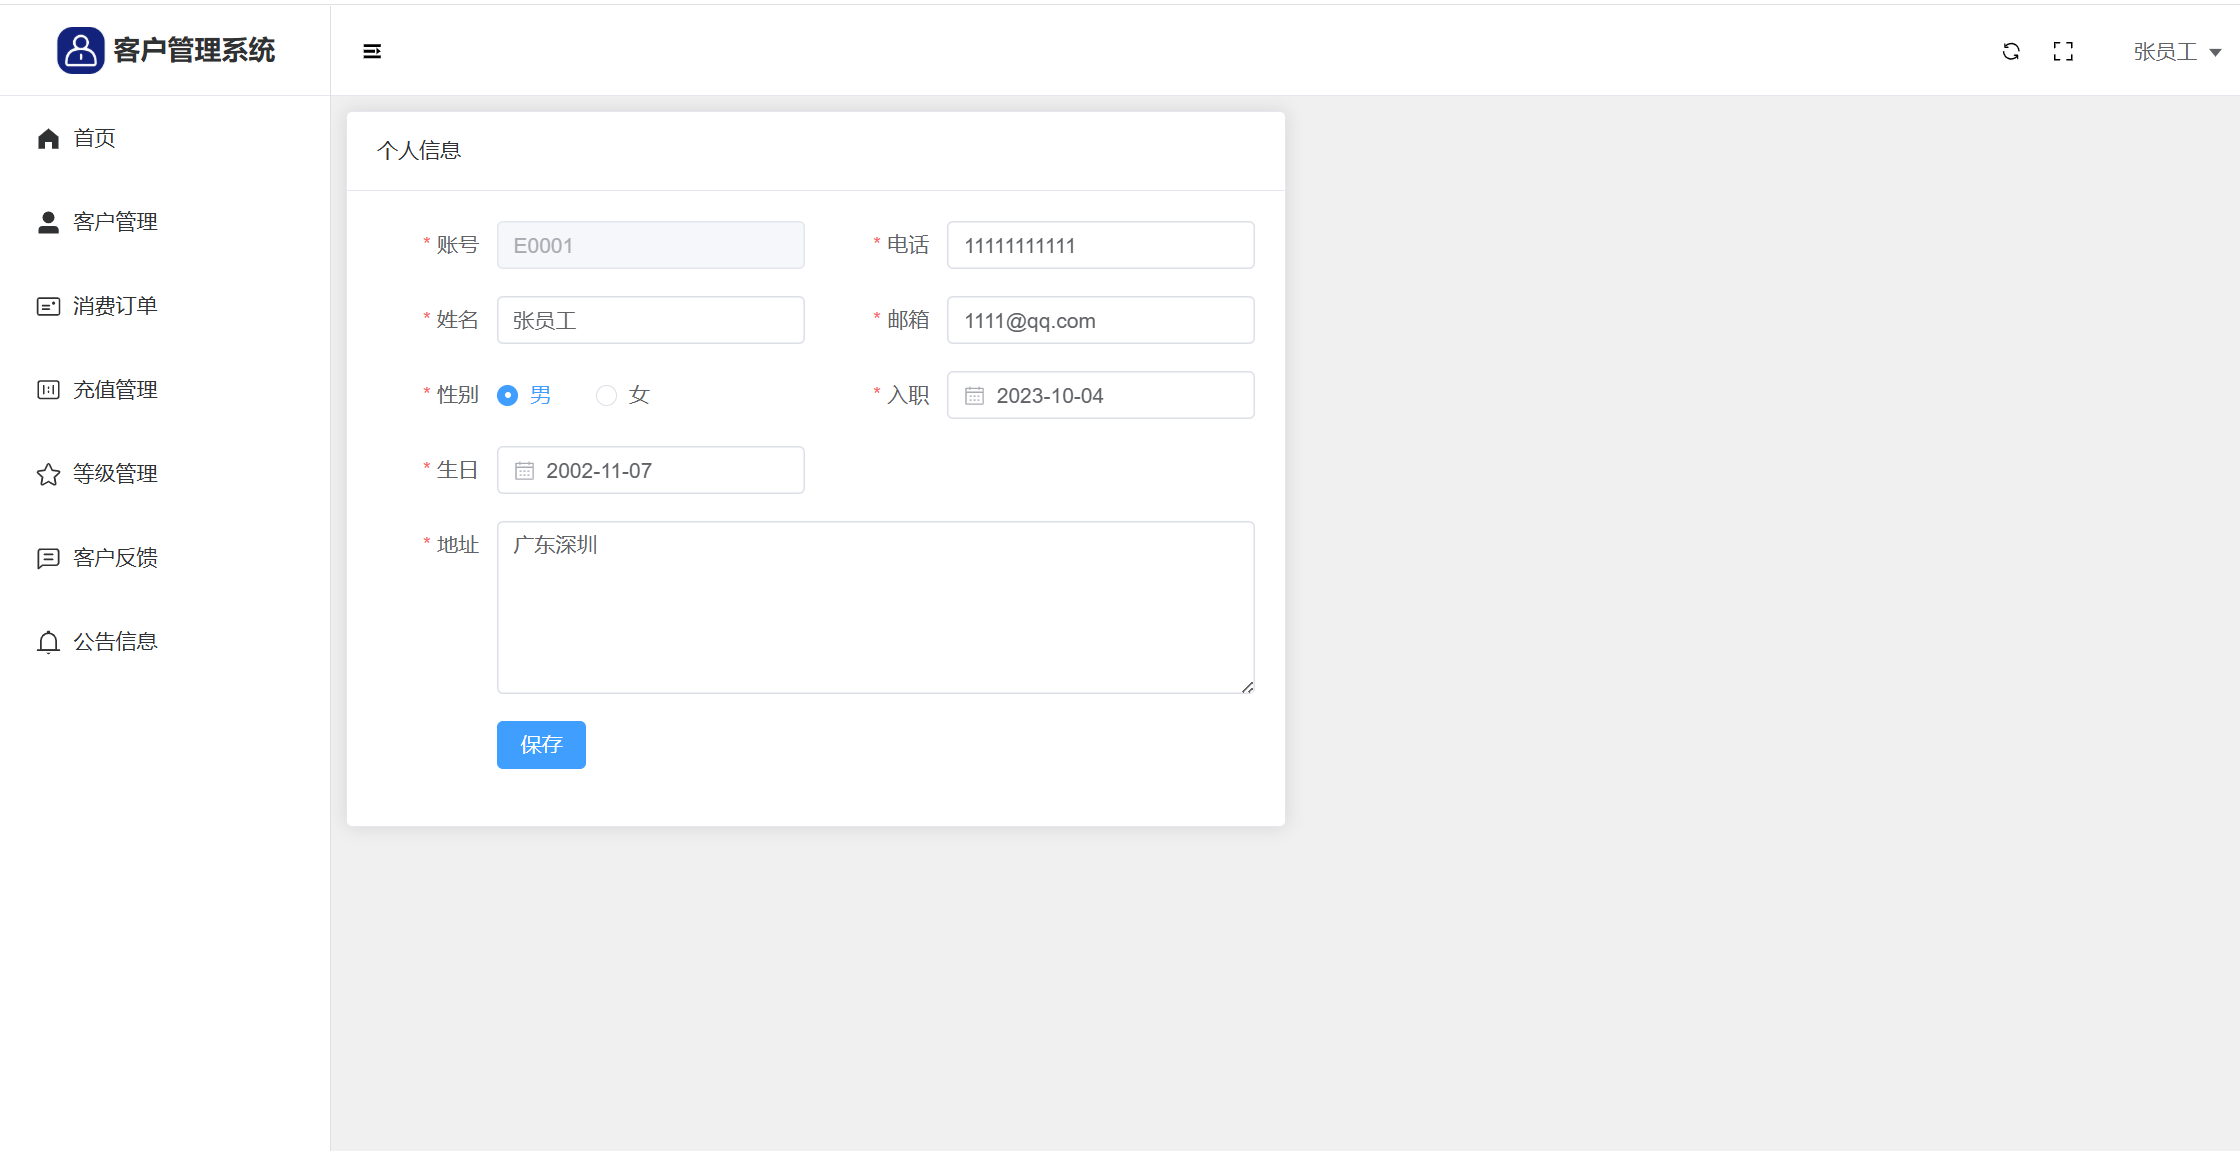Viewport: 2240px width, 1151px height.
Task: Click the textarea resize handle corner
Action: [x=1247, y=687]
